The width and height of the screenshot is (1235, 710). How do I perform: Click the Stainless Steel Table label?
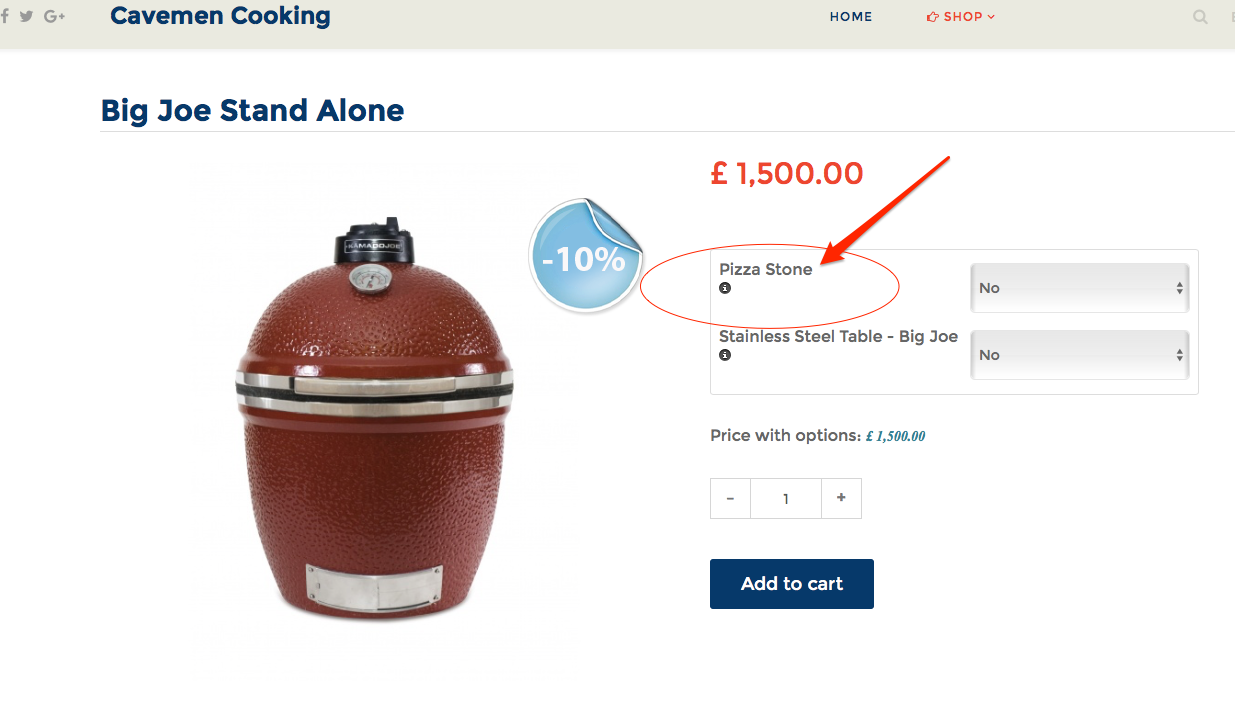pyautogui.click(x=838, y=336)
